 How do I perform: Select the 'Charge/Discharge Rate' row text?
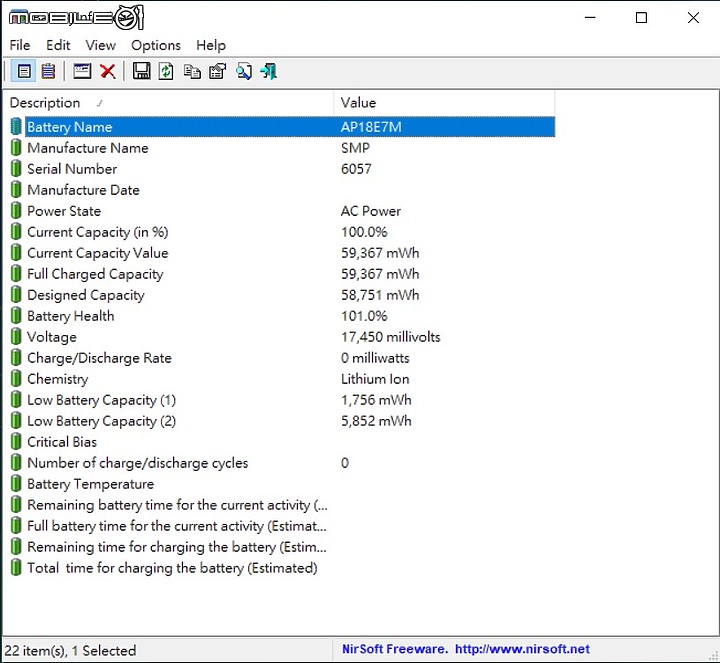(x=99, y=358)
